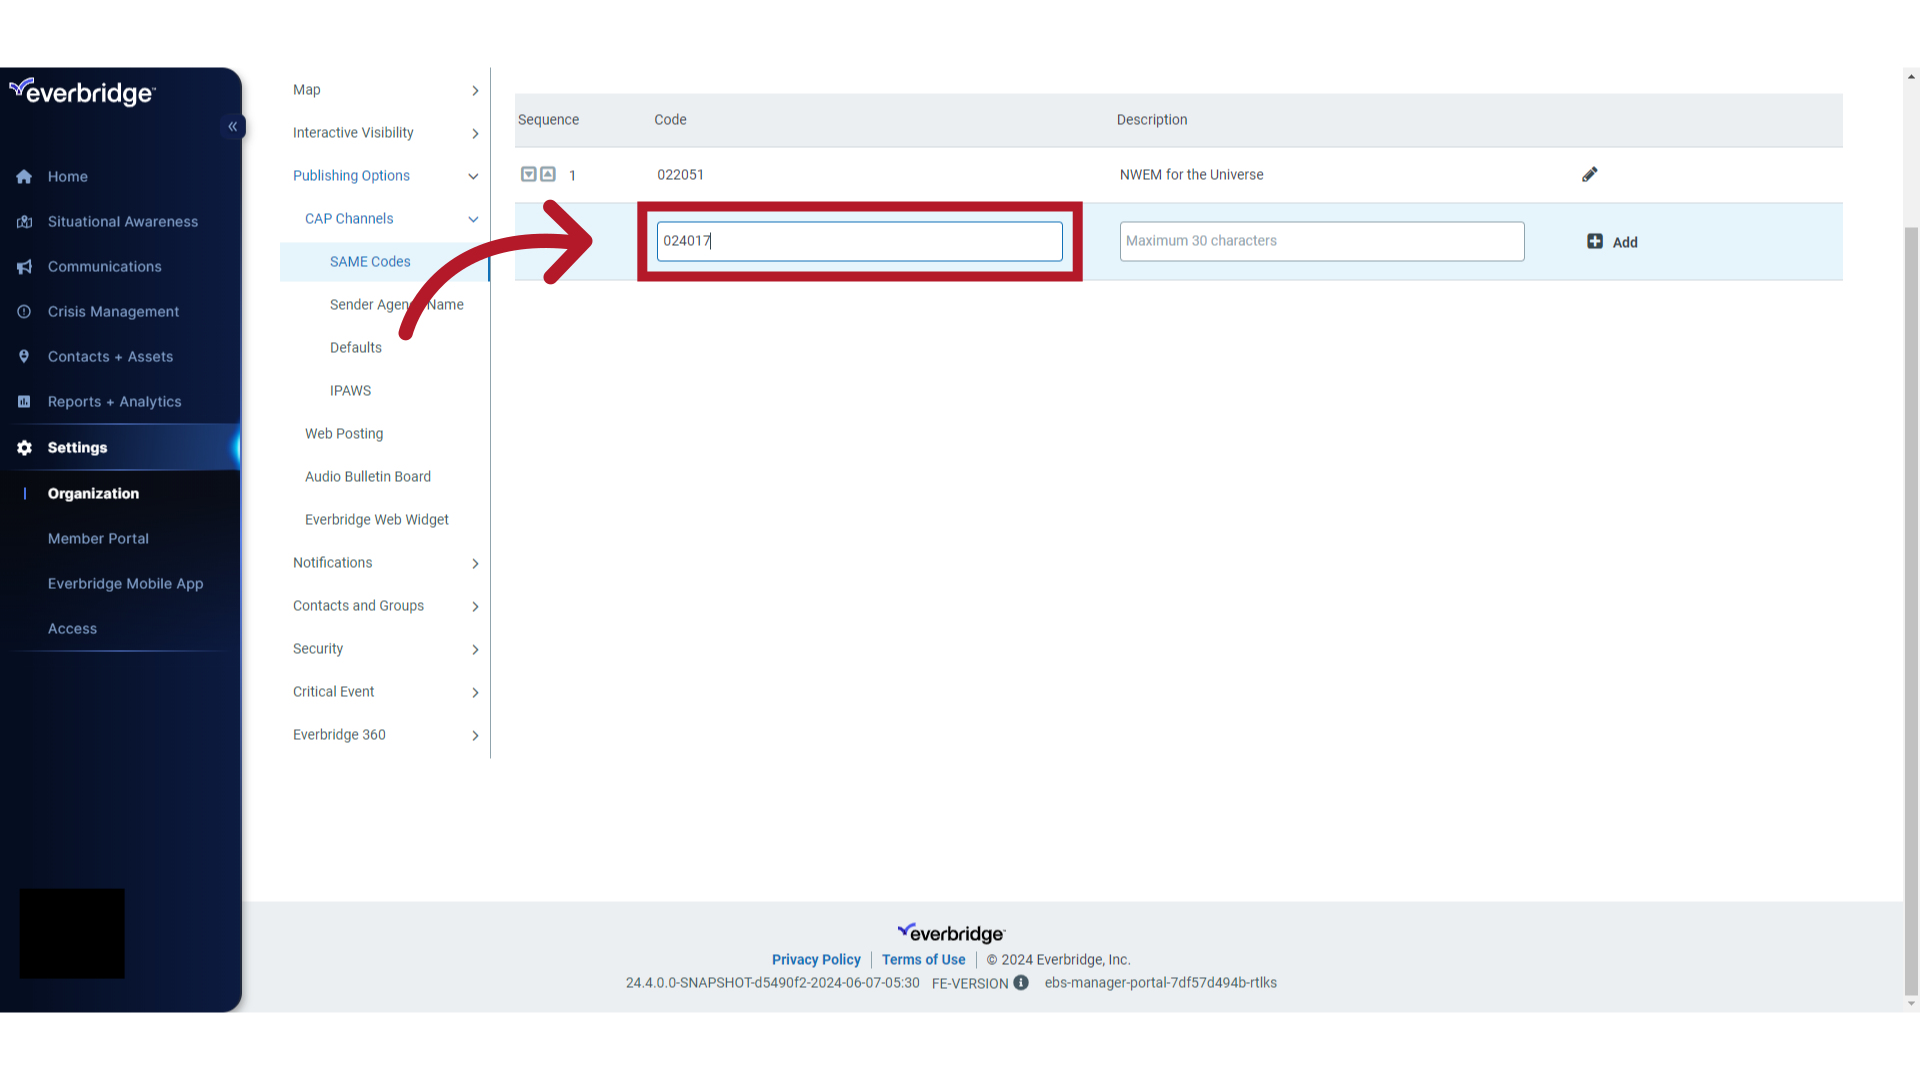This screenshot has height=1080, width=1920.
Task: Click the 024017 code input field
Action: pos(860,240)
